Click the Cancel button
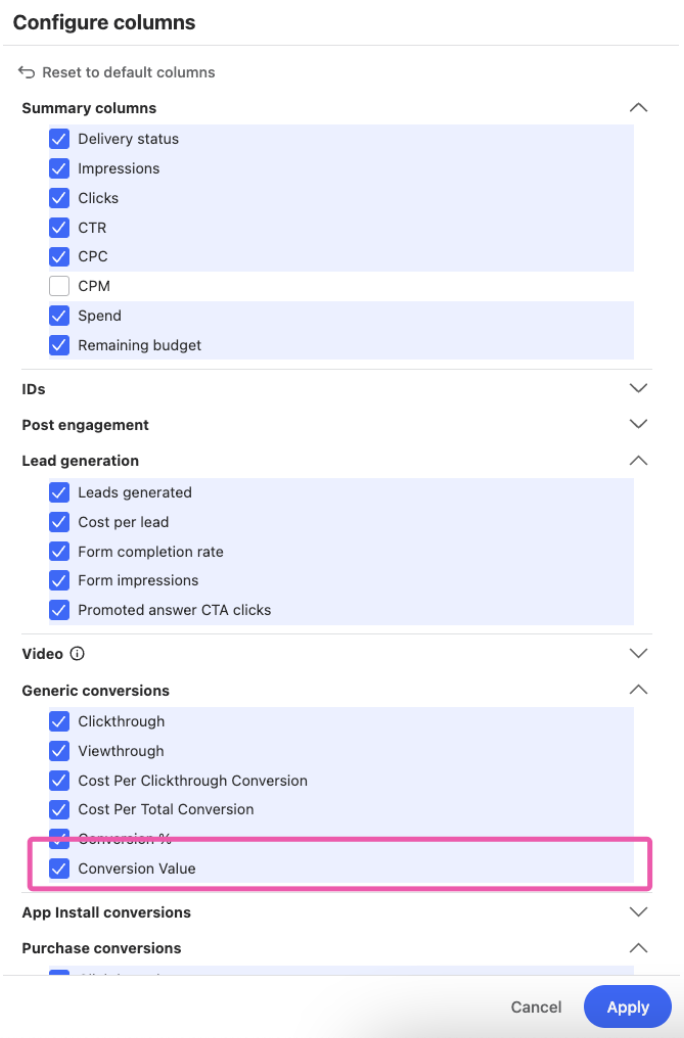 point(536,1007)
